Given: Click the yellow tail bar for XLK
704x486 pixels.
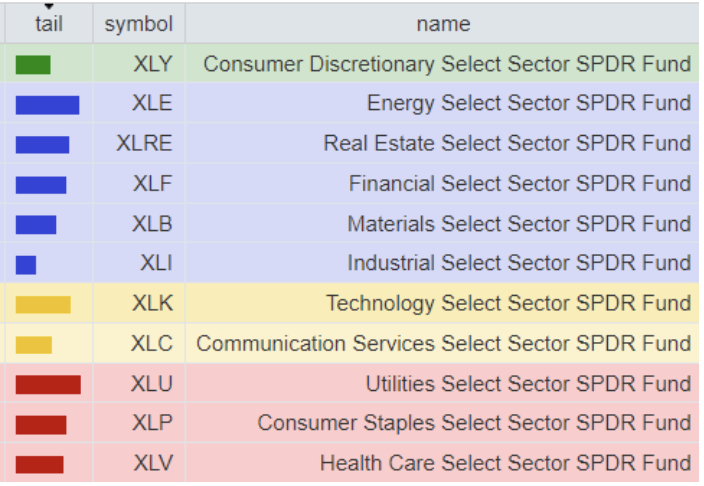Looking at the screenshot, I should [43, 305].
